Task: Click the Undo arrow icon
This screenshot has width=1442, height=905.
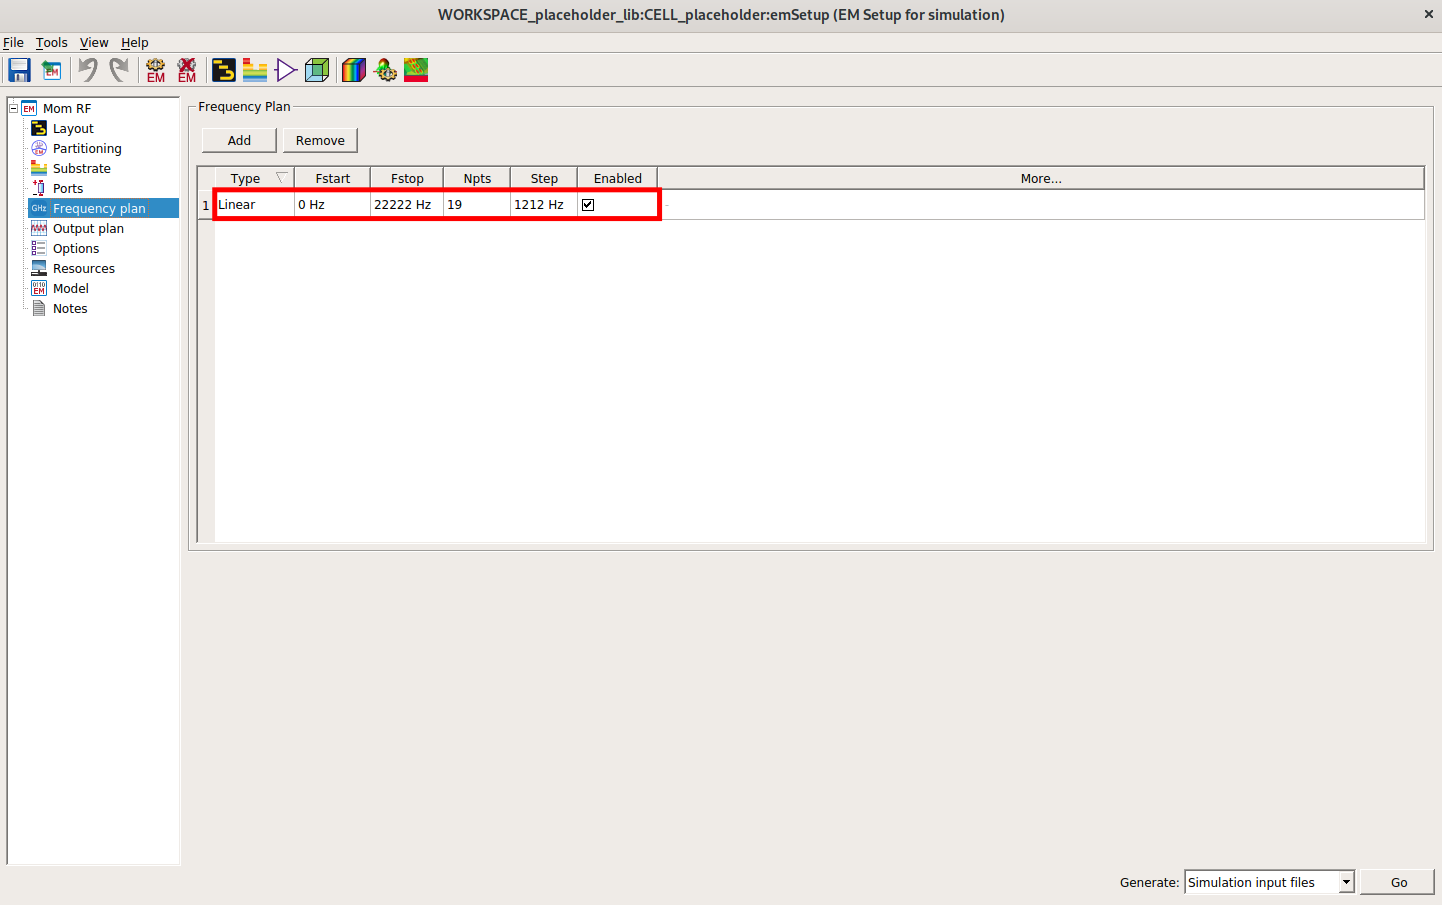Action: [88, 70]
